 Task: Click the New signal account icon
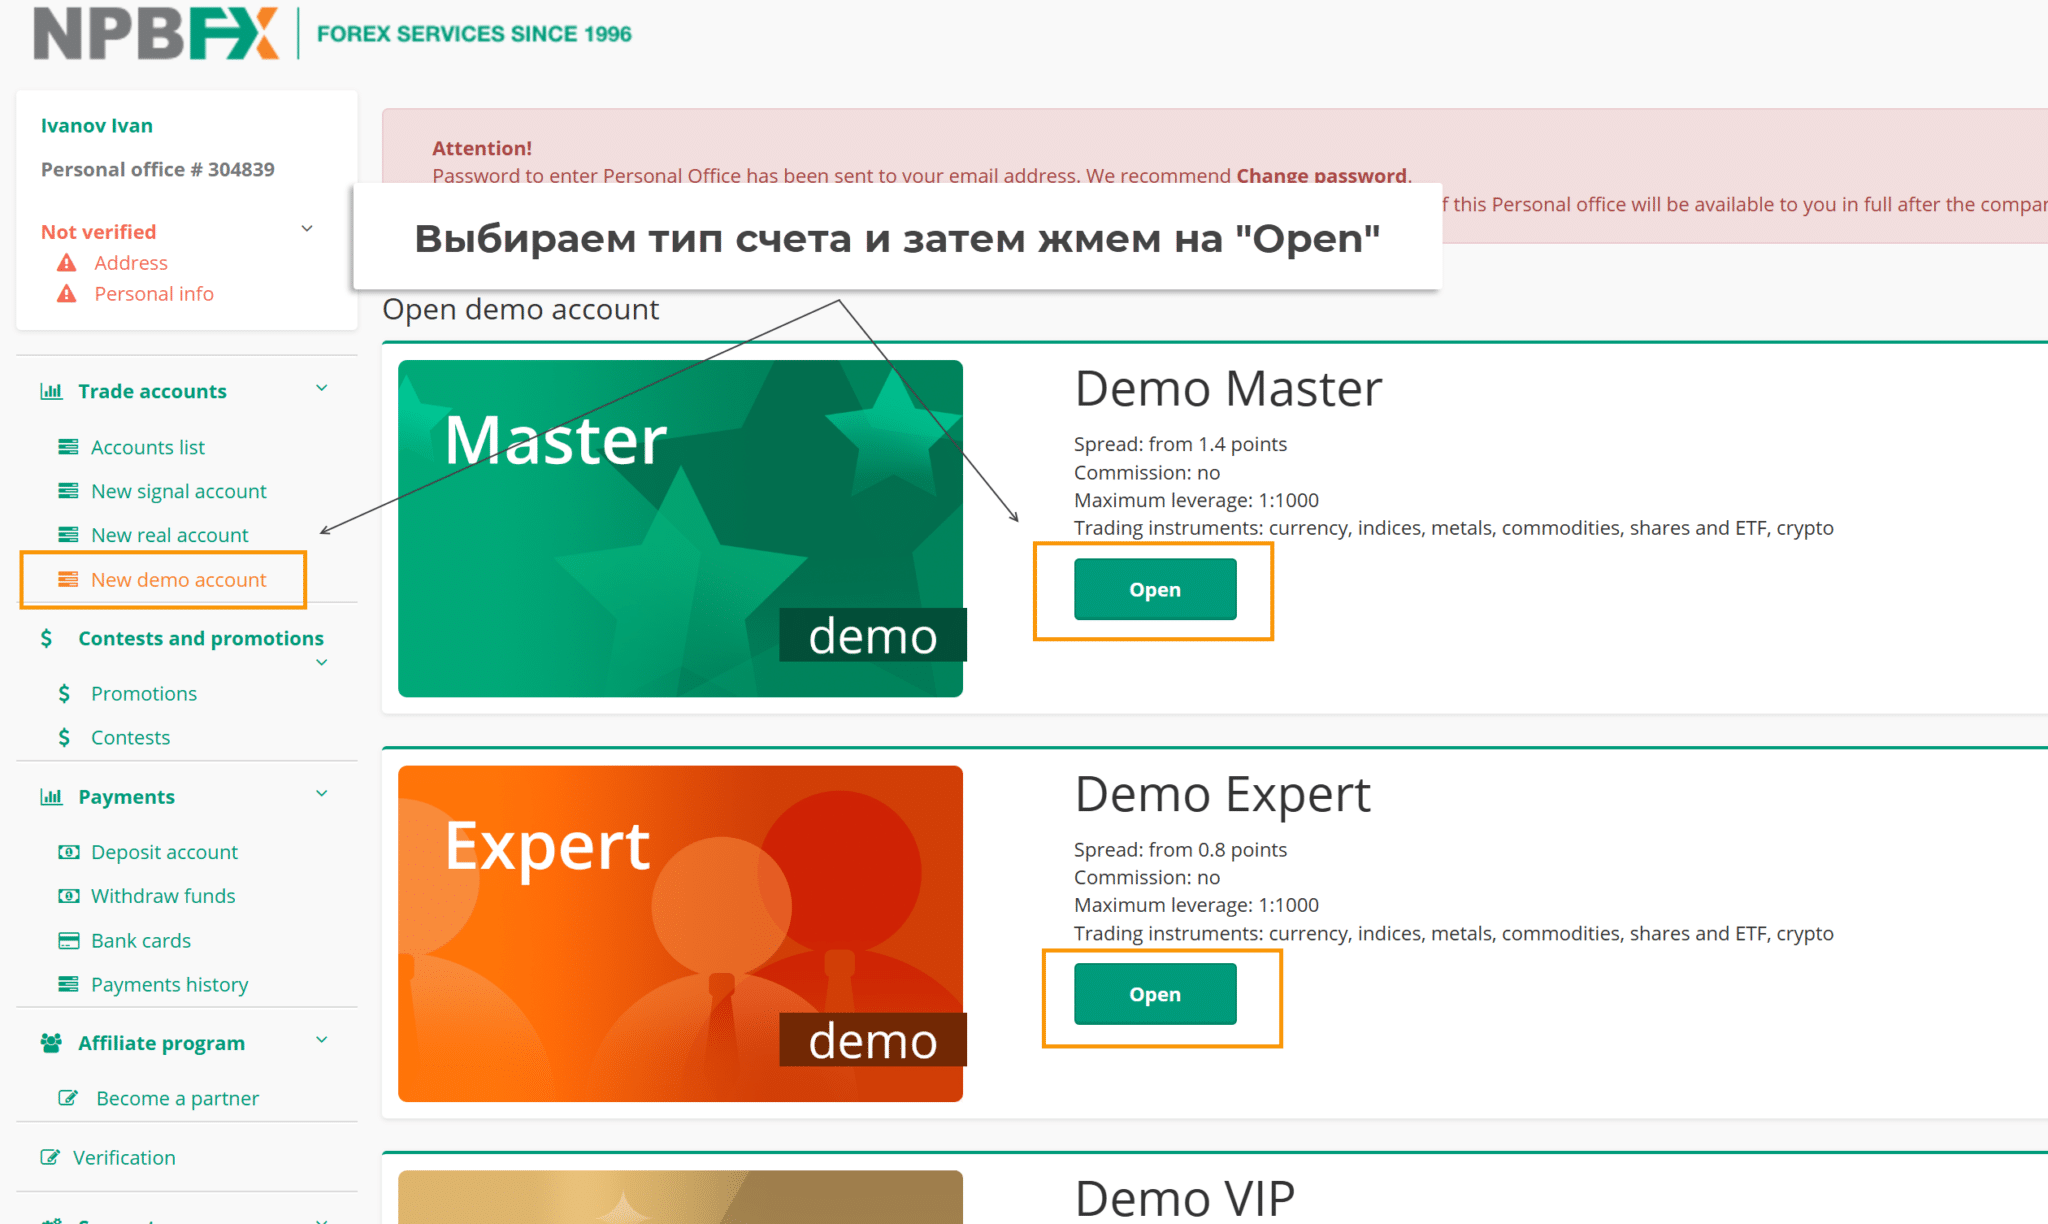pyautogui.click(x=68, y=491)
